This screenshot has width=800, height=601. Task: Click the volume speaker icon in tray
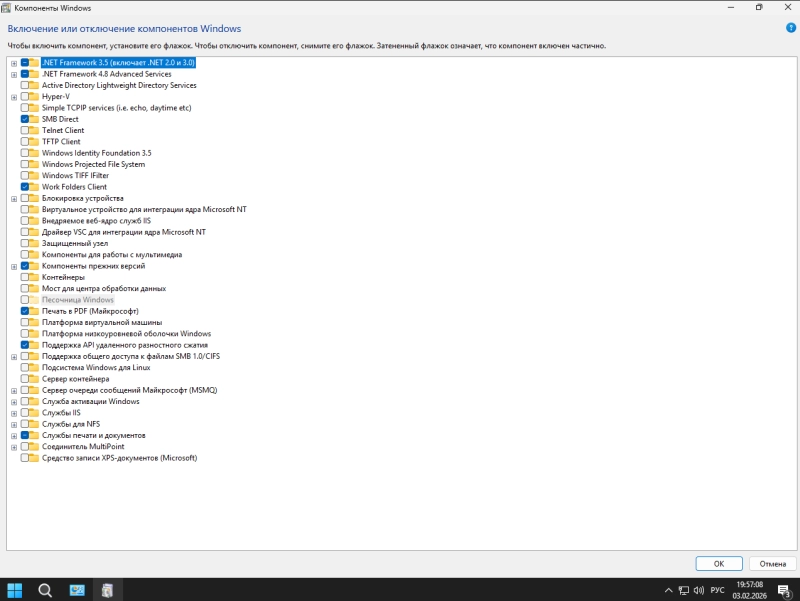tap(698, 590)
